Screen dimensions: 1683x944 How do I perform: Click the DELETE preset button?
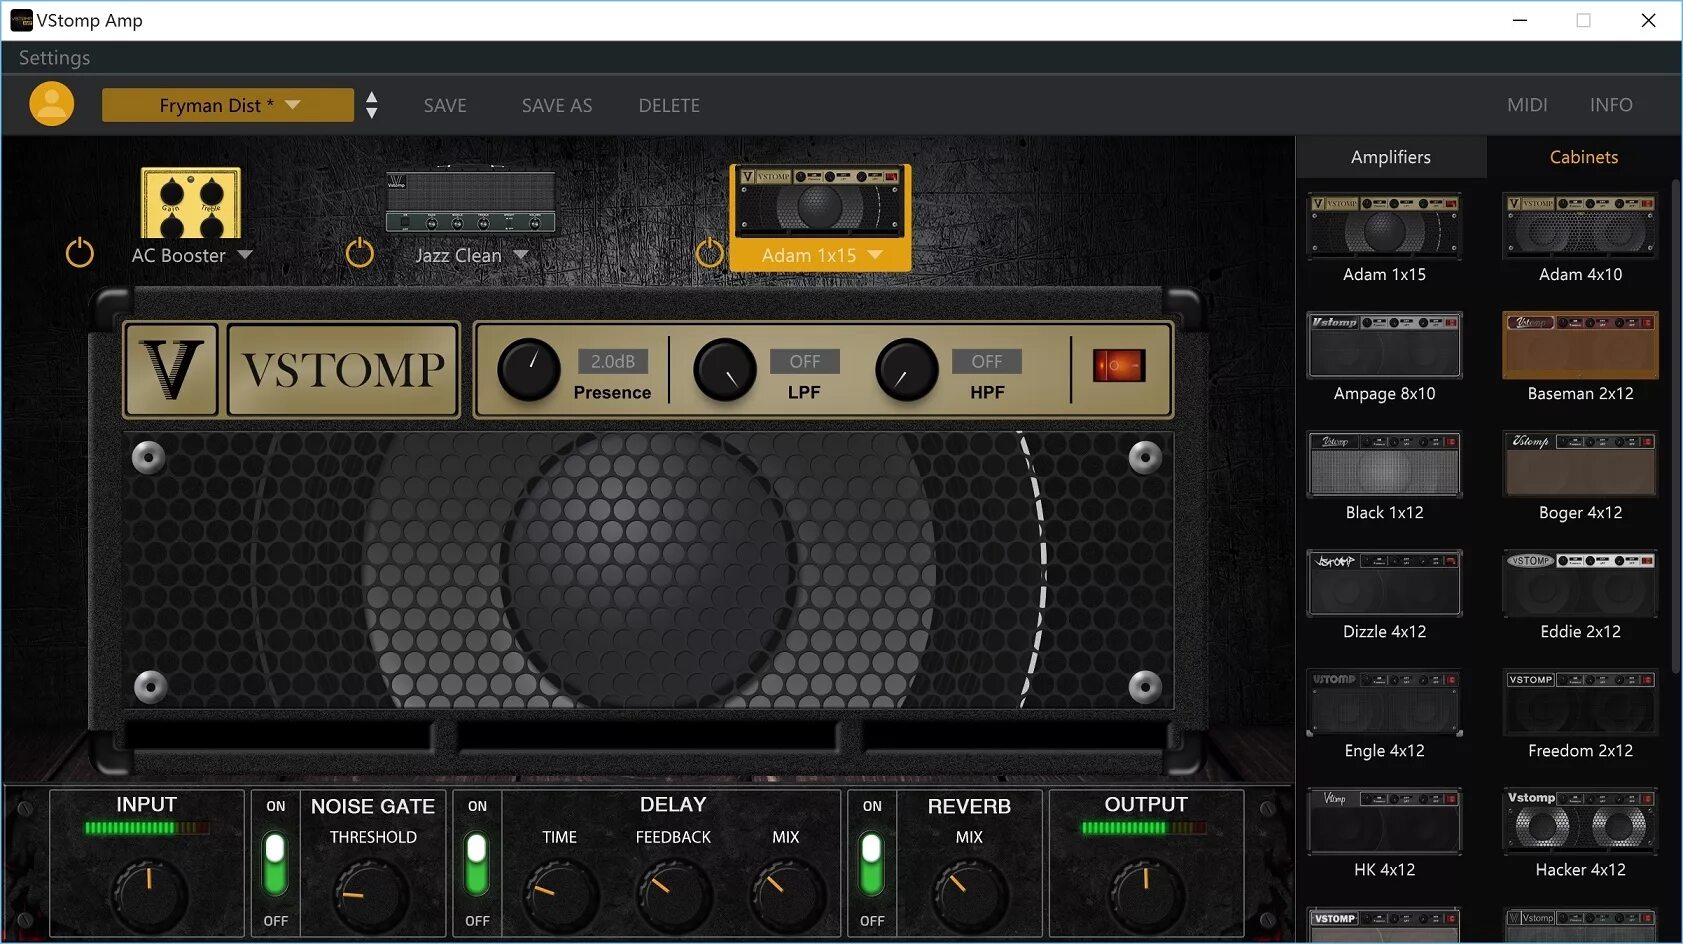tap(669, 105)
